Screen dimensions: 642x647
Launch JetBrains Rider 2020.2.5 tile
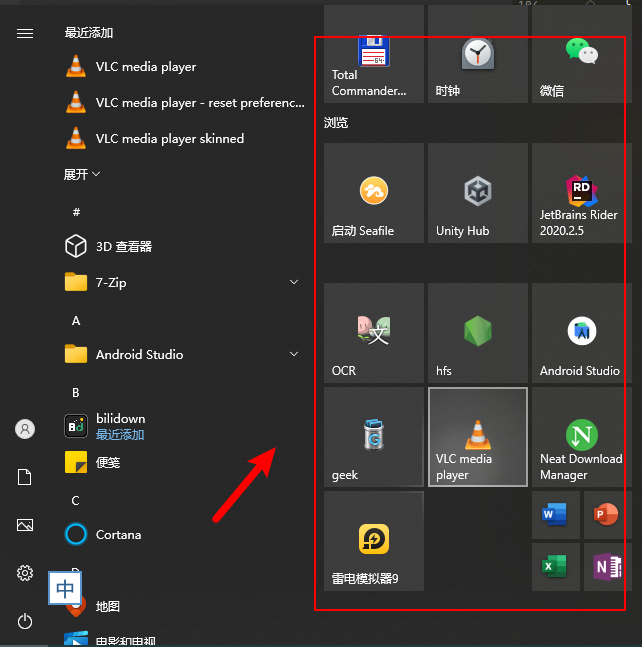582,193
